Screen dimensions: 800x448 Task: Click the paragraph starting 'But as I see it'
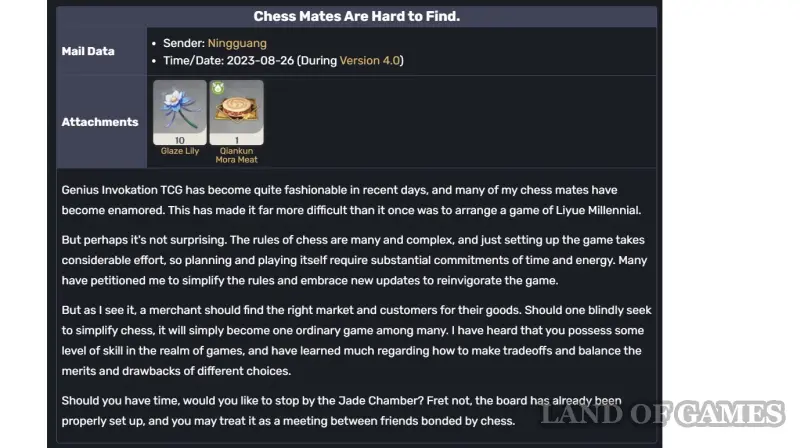(x=350, y=331)
